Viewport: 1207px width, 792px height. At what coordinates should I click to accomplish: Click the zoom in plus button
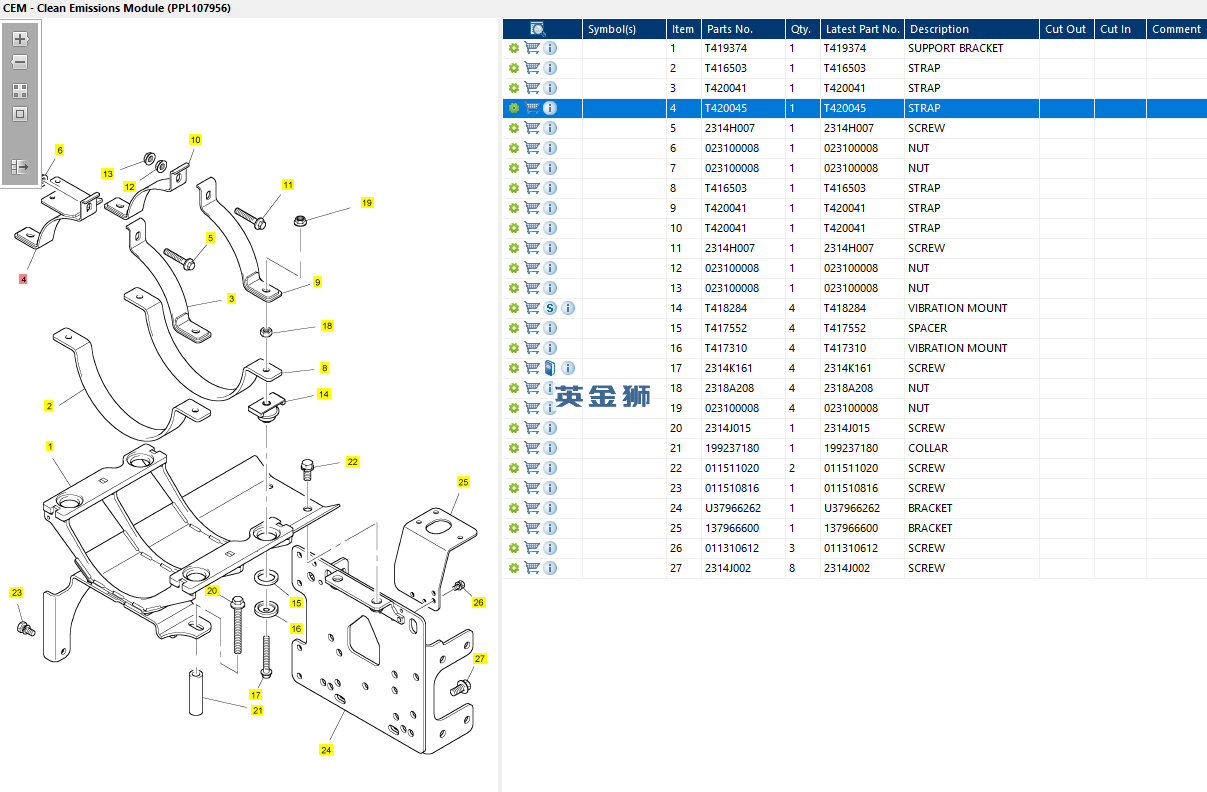pyautogui.click(x=19, y=39)
